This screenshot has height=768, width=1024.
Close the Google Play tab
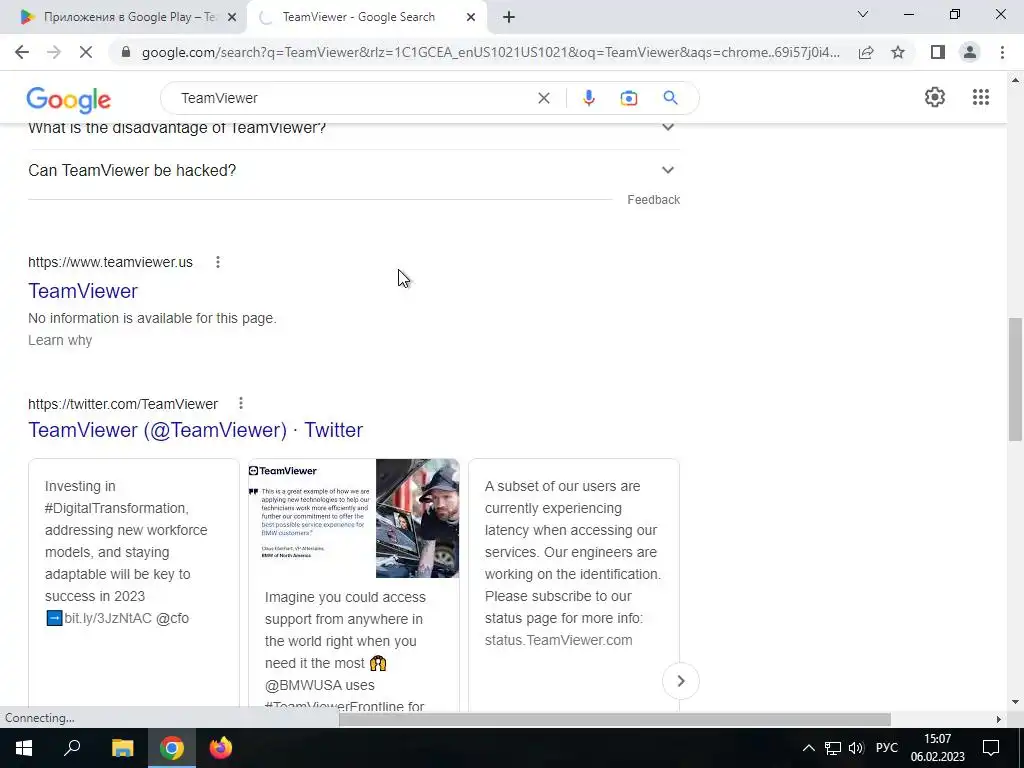click(232, 18)
